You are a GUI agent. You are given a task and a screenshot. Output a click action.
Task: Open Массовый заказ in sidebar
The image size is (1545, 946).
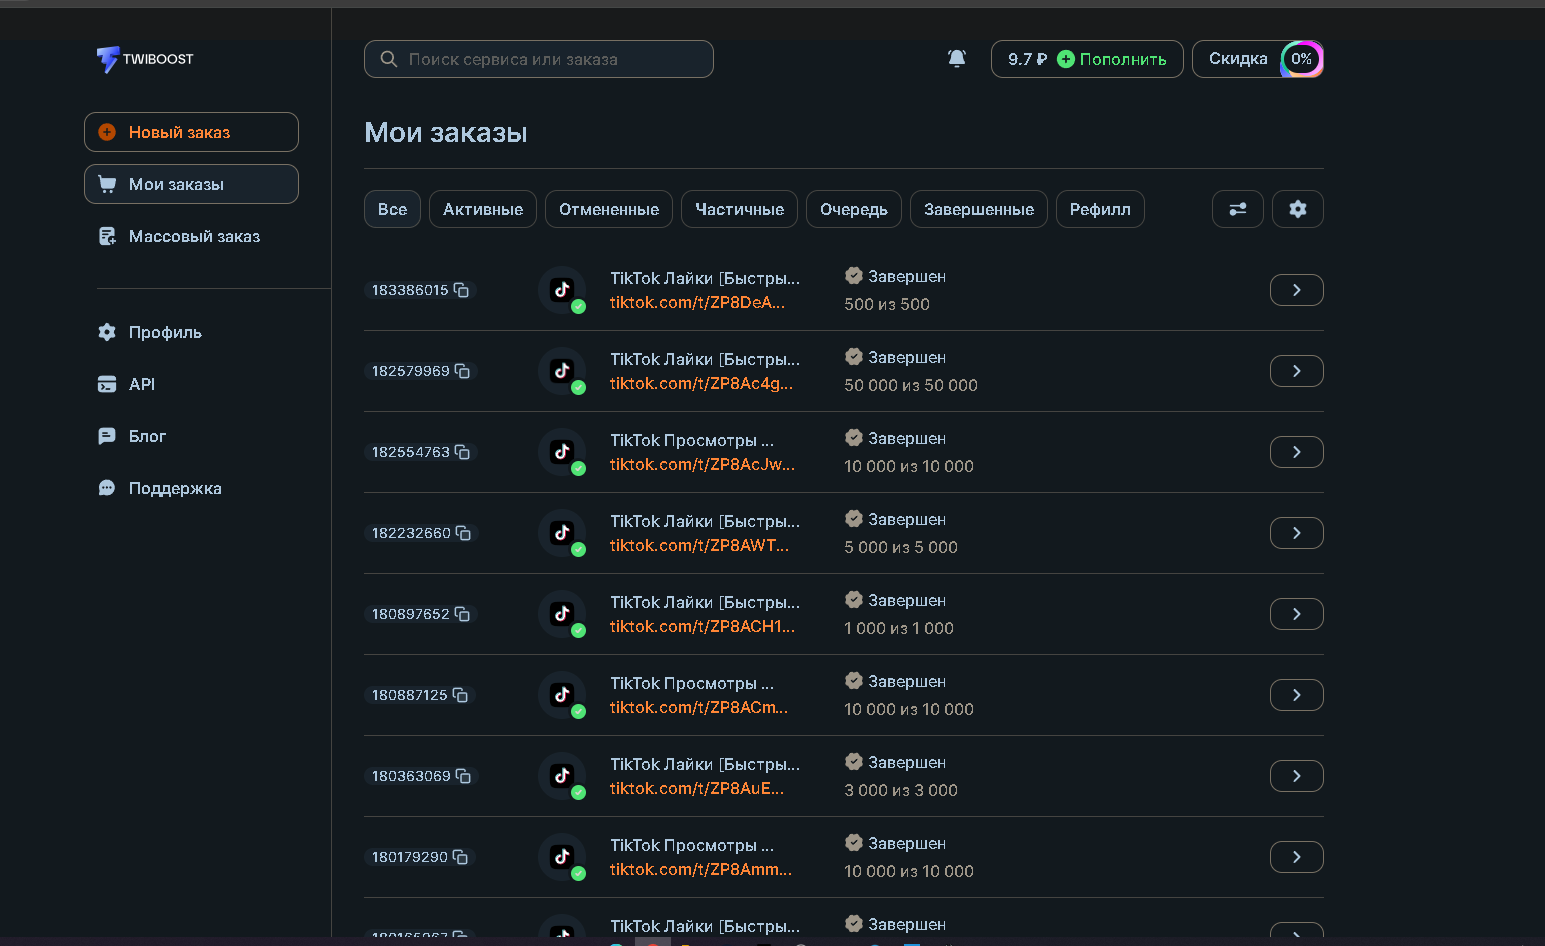point(180,236)
